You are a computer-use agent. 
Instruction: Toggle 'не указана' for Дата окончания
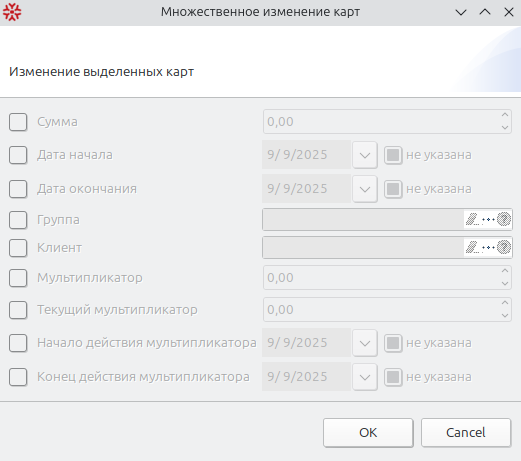point(393,189)
